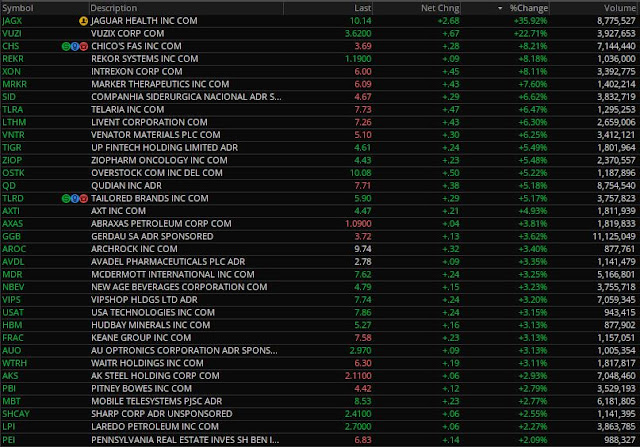Image resolution: width=640 pixels, height=447 pixels.
Task: Sort by the Description column header
Action: point(113,8)
